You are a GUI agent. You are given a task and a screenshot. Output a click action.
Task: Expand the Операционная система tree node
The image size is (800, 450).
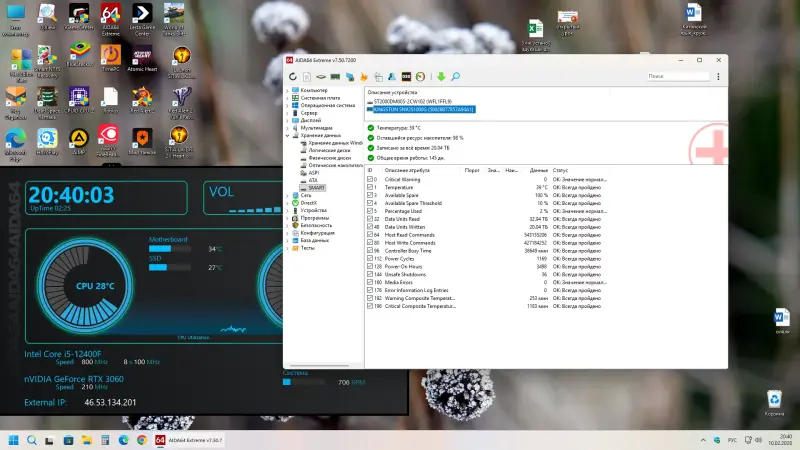click(287, 106)
